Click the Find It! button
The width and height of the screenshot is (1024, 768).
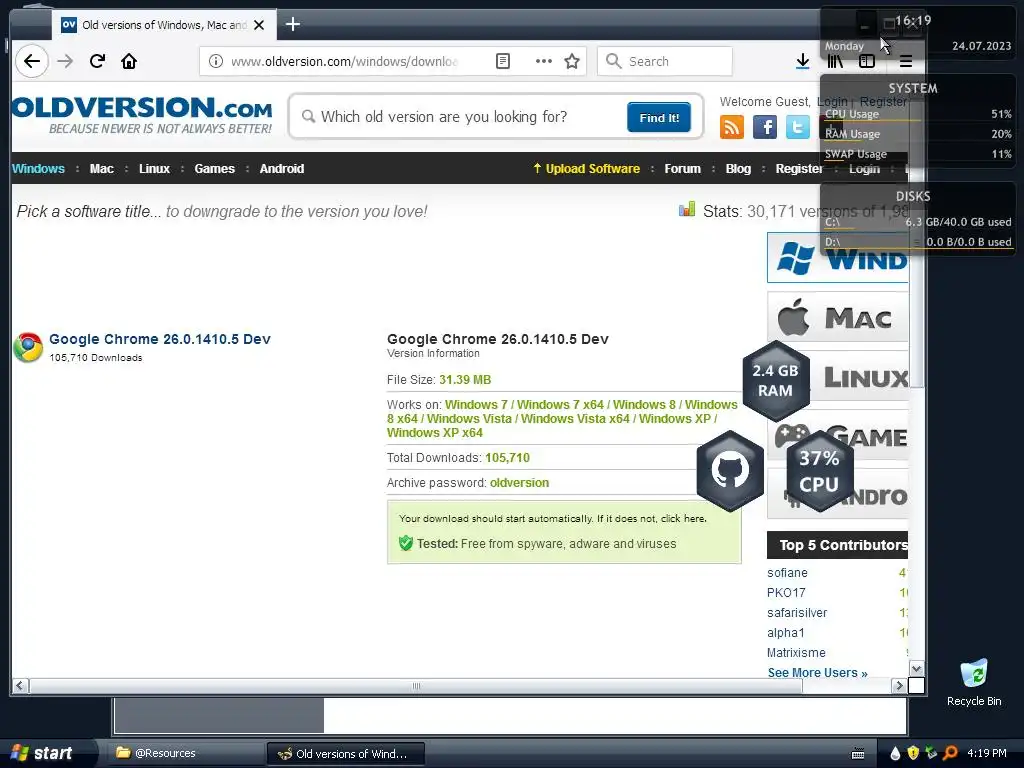[x=659, y=118]
